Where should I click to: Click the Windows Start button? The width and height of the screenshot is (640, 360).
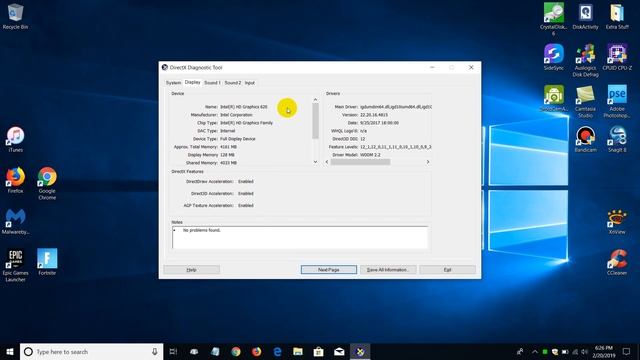point(10,351)
